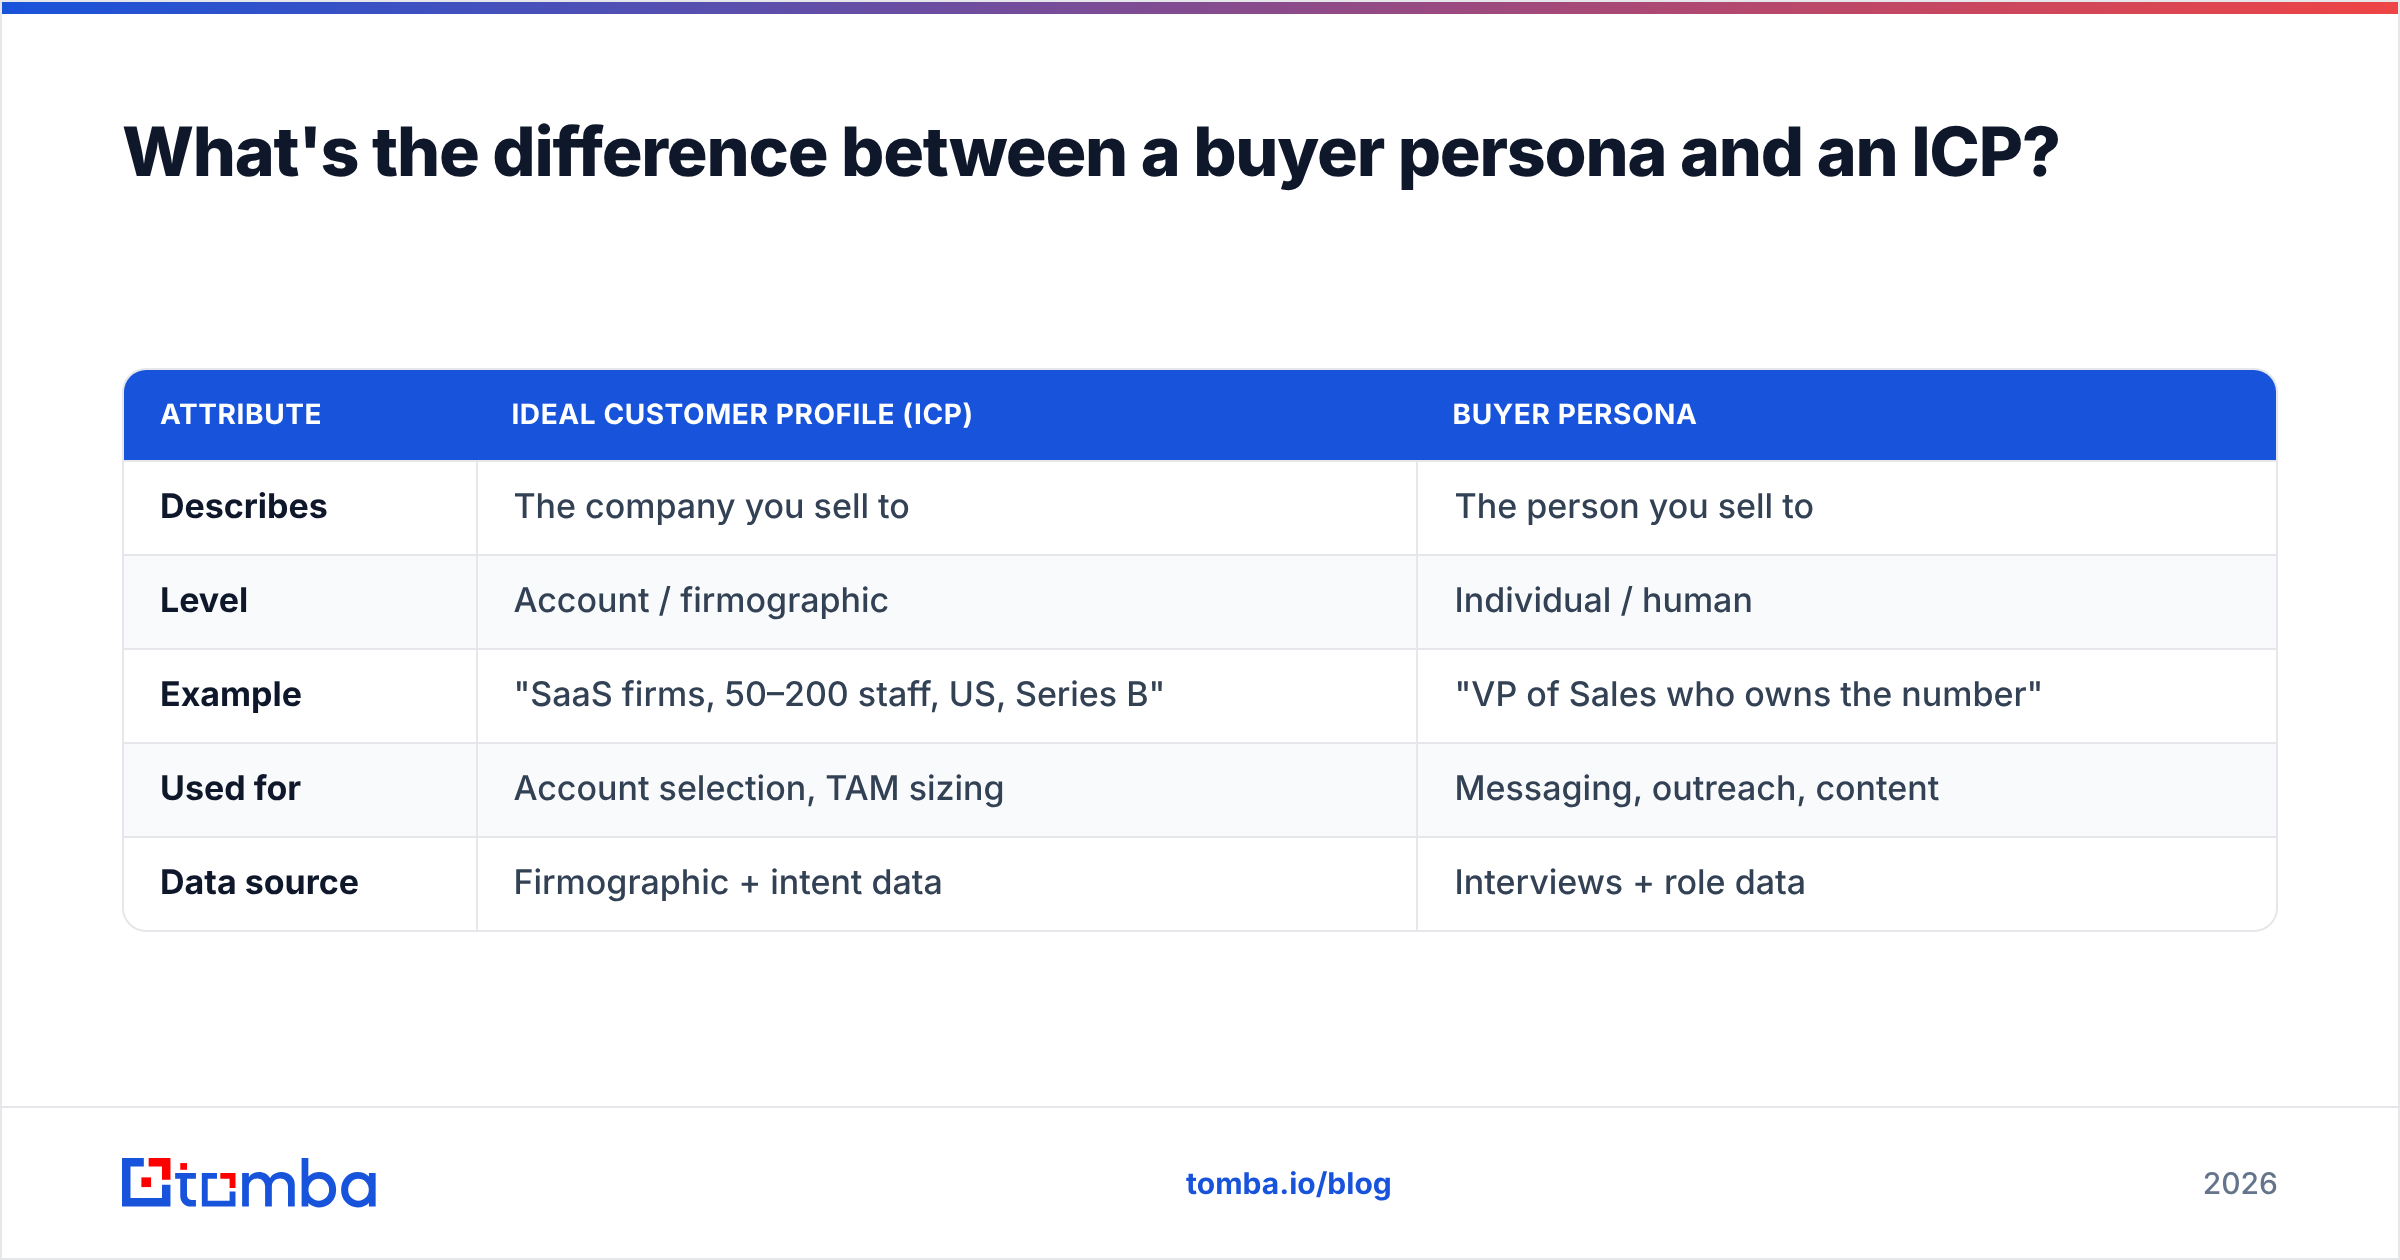
Task: Click the Data source row label
Action: click(x=260, y=882)
